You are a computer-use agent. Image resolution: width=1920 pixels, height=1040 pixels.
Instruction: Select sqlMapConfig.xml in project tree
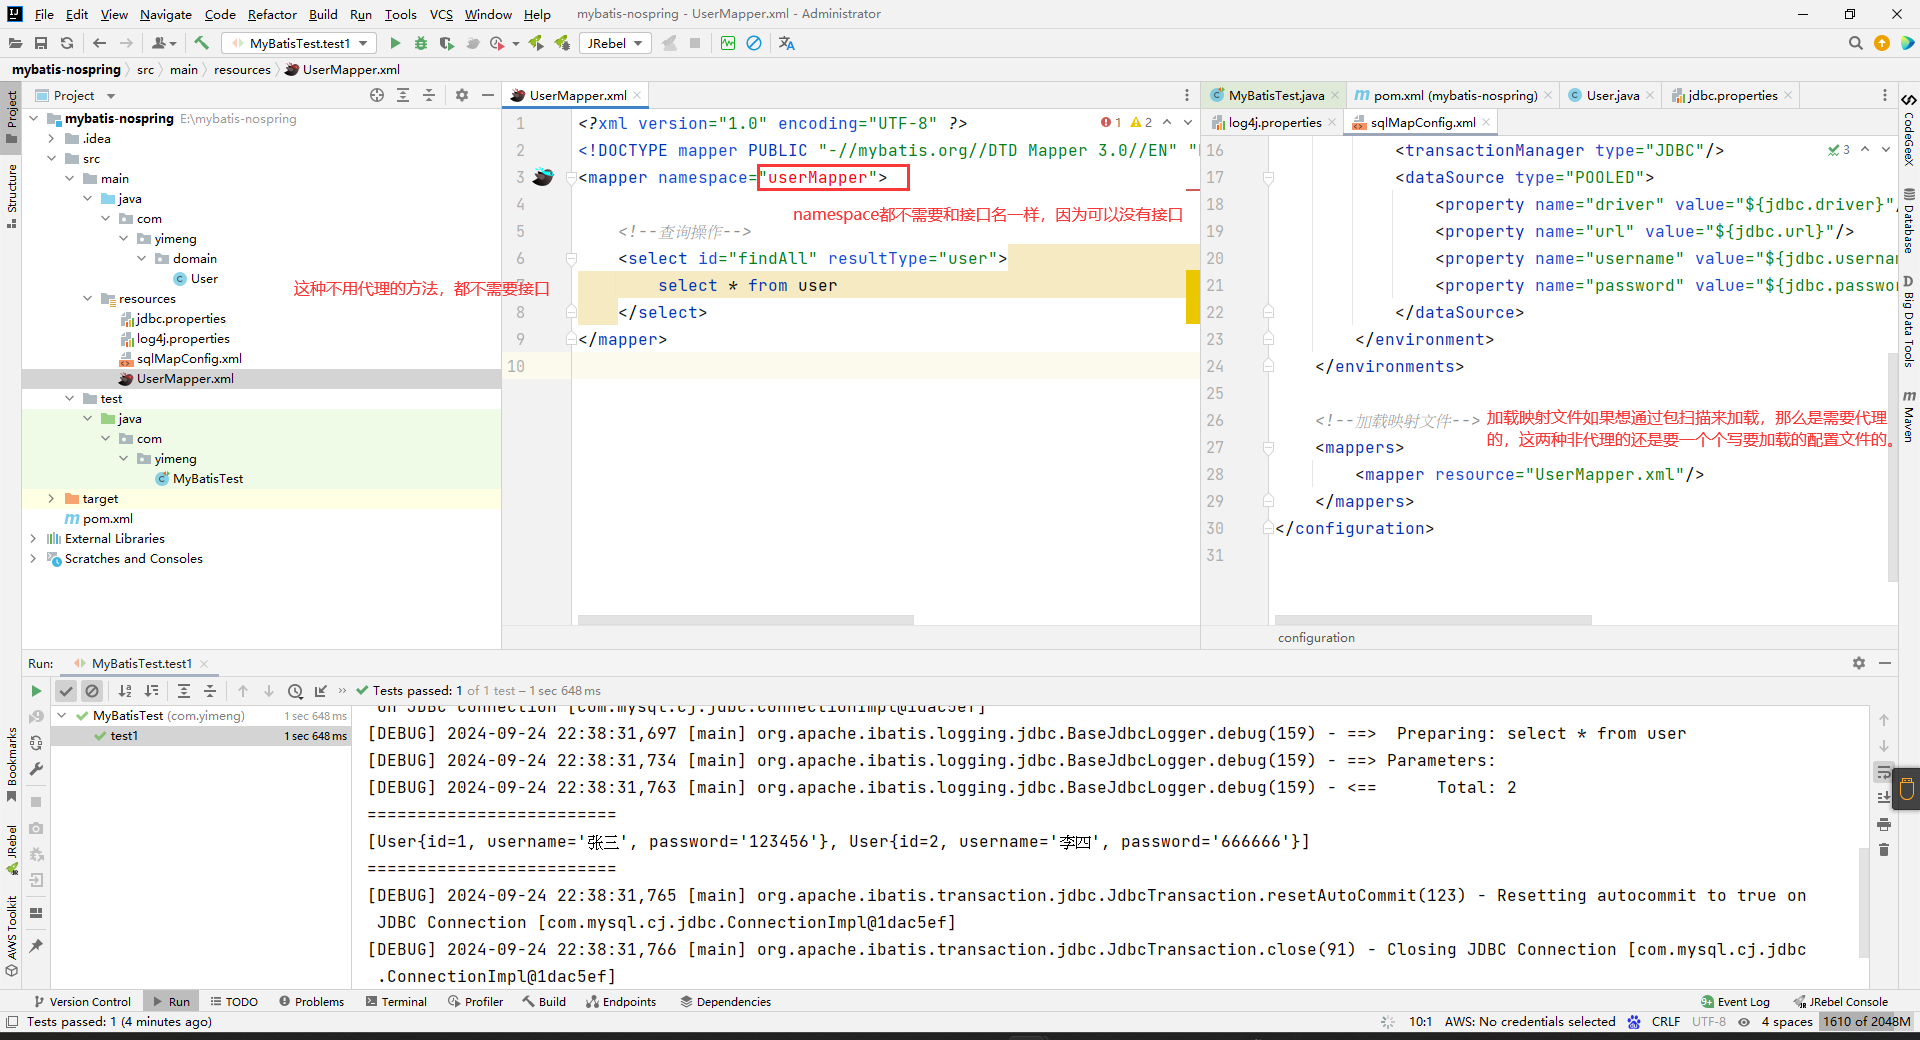189,358
